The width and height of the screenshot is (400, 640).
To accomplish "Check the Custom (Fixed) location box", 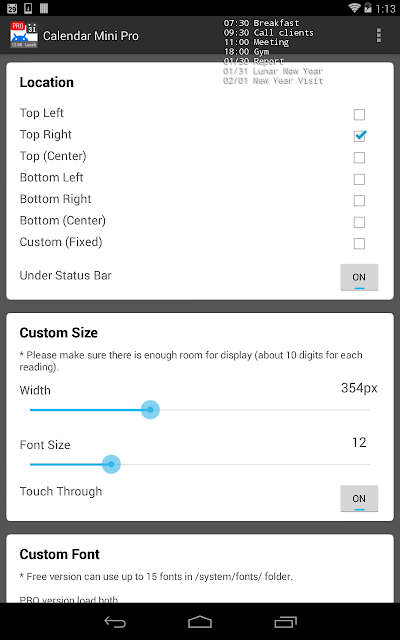I will tap(359, 244).
